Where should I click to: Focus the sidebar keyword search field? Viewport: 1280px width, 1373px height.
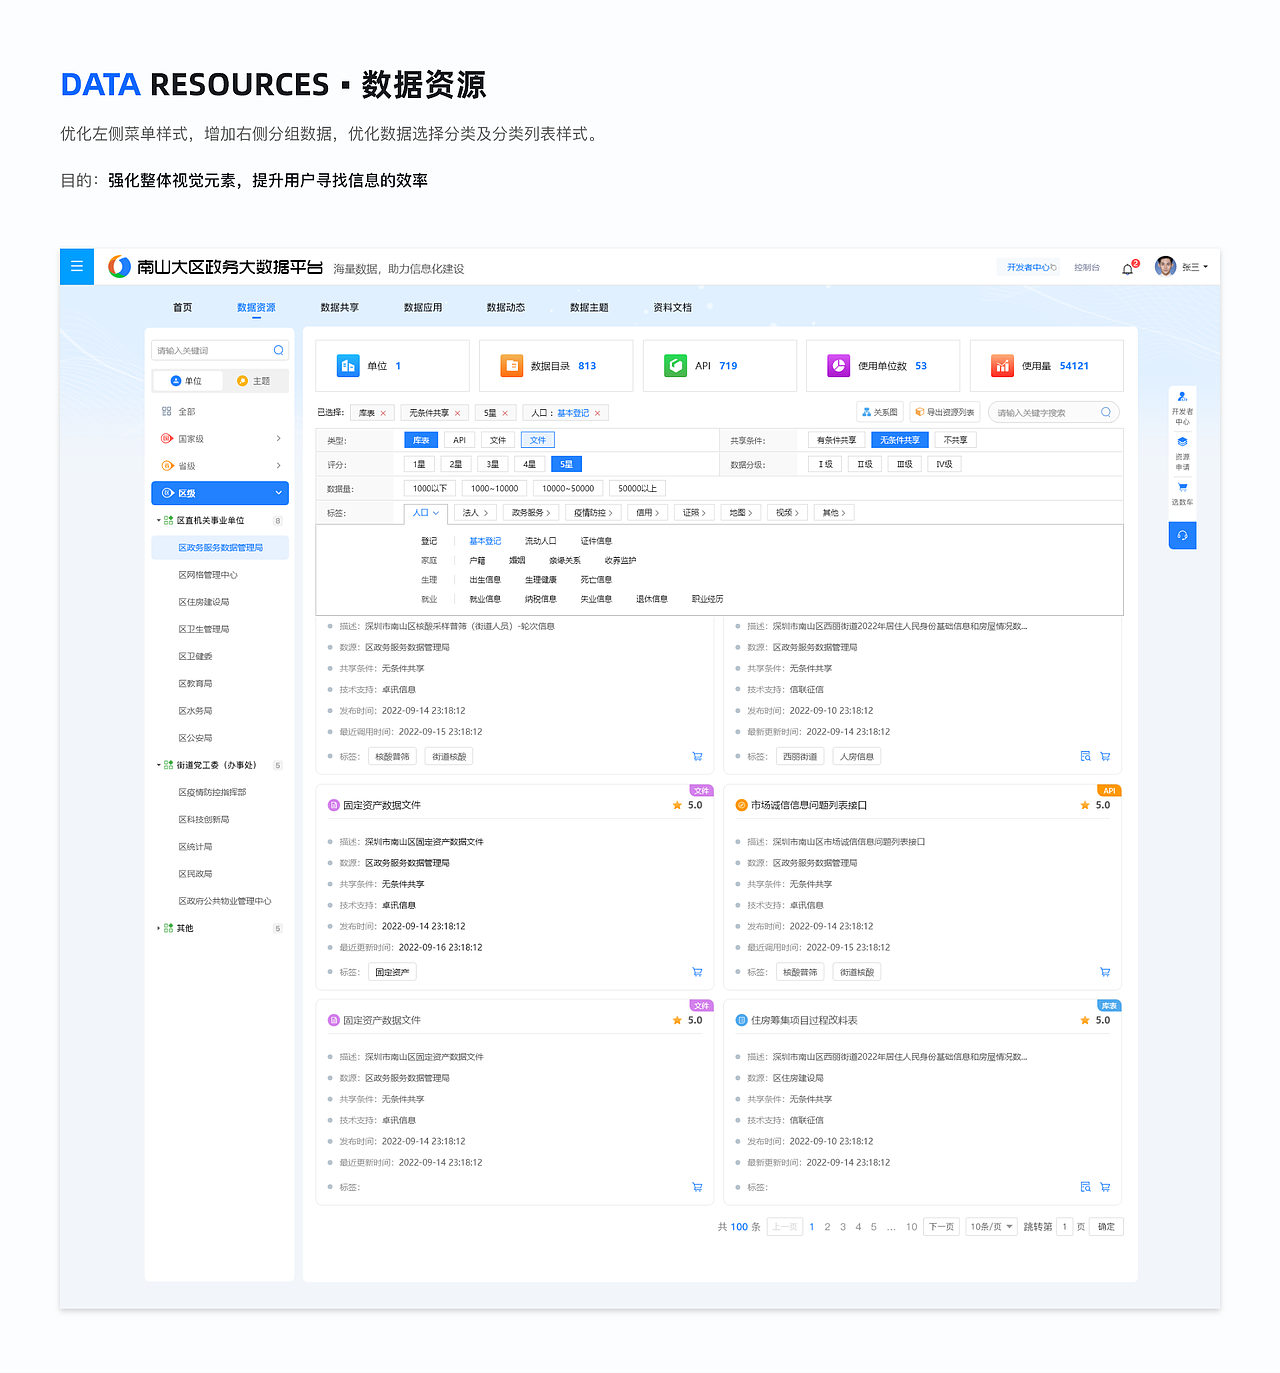220,350
